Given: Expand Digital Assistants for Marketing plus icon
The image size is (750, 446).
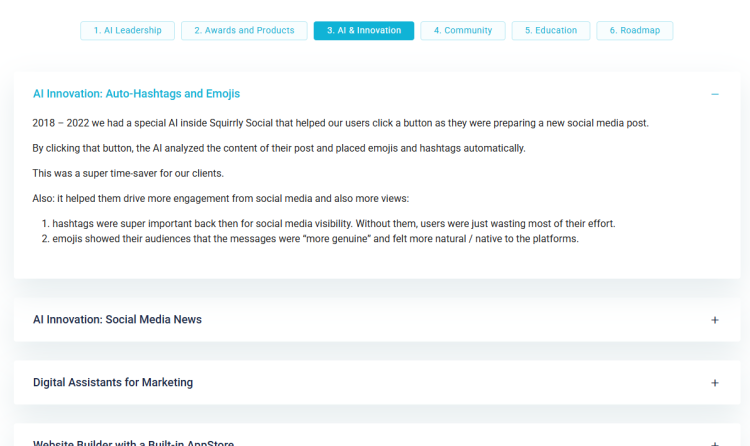Looking at the screenshot, I should pyautogui.click(x=715, y=383).
